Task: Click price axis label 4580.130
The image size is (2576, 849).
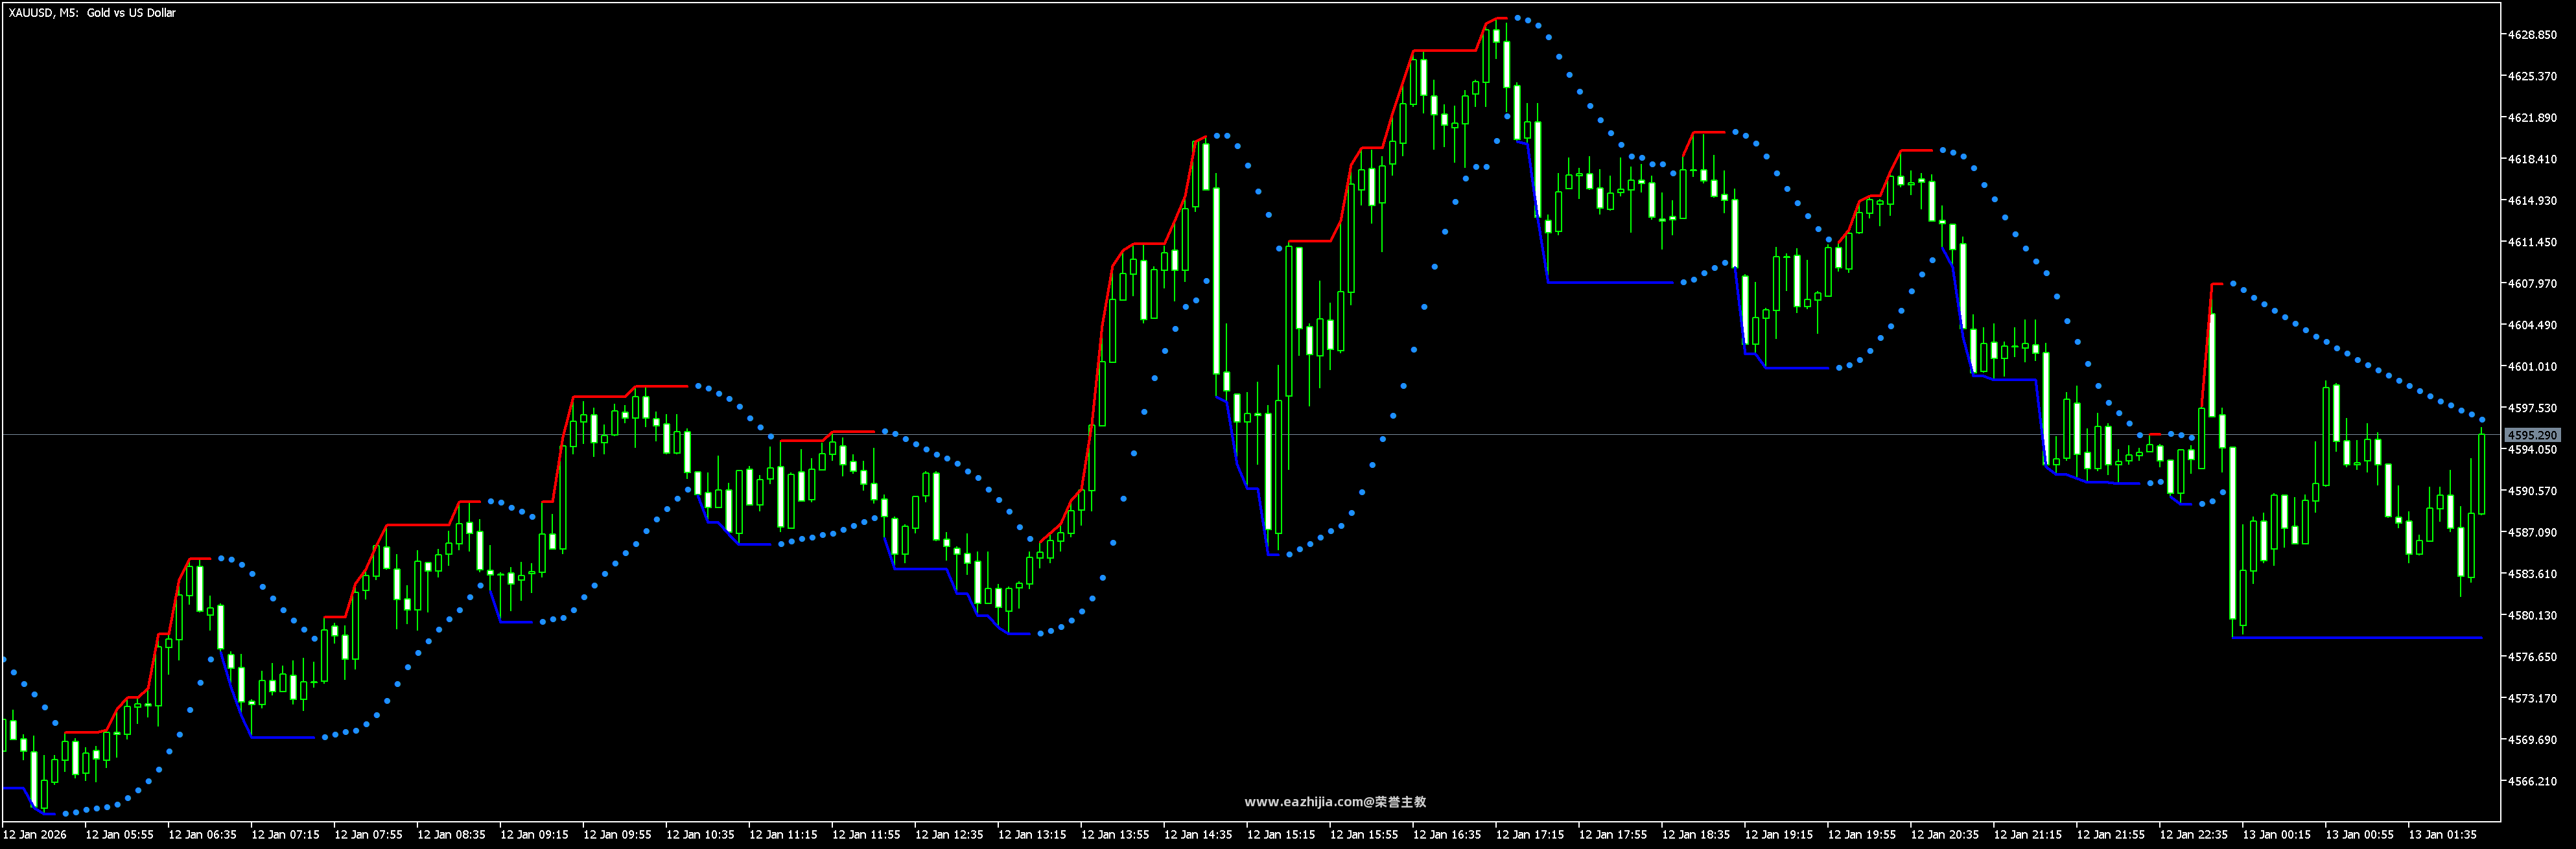Action: tap(2532, 616)
